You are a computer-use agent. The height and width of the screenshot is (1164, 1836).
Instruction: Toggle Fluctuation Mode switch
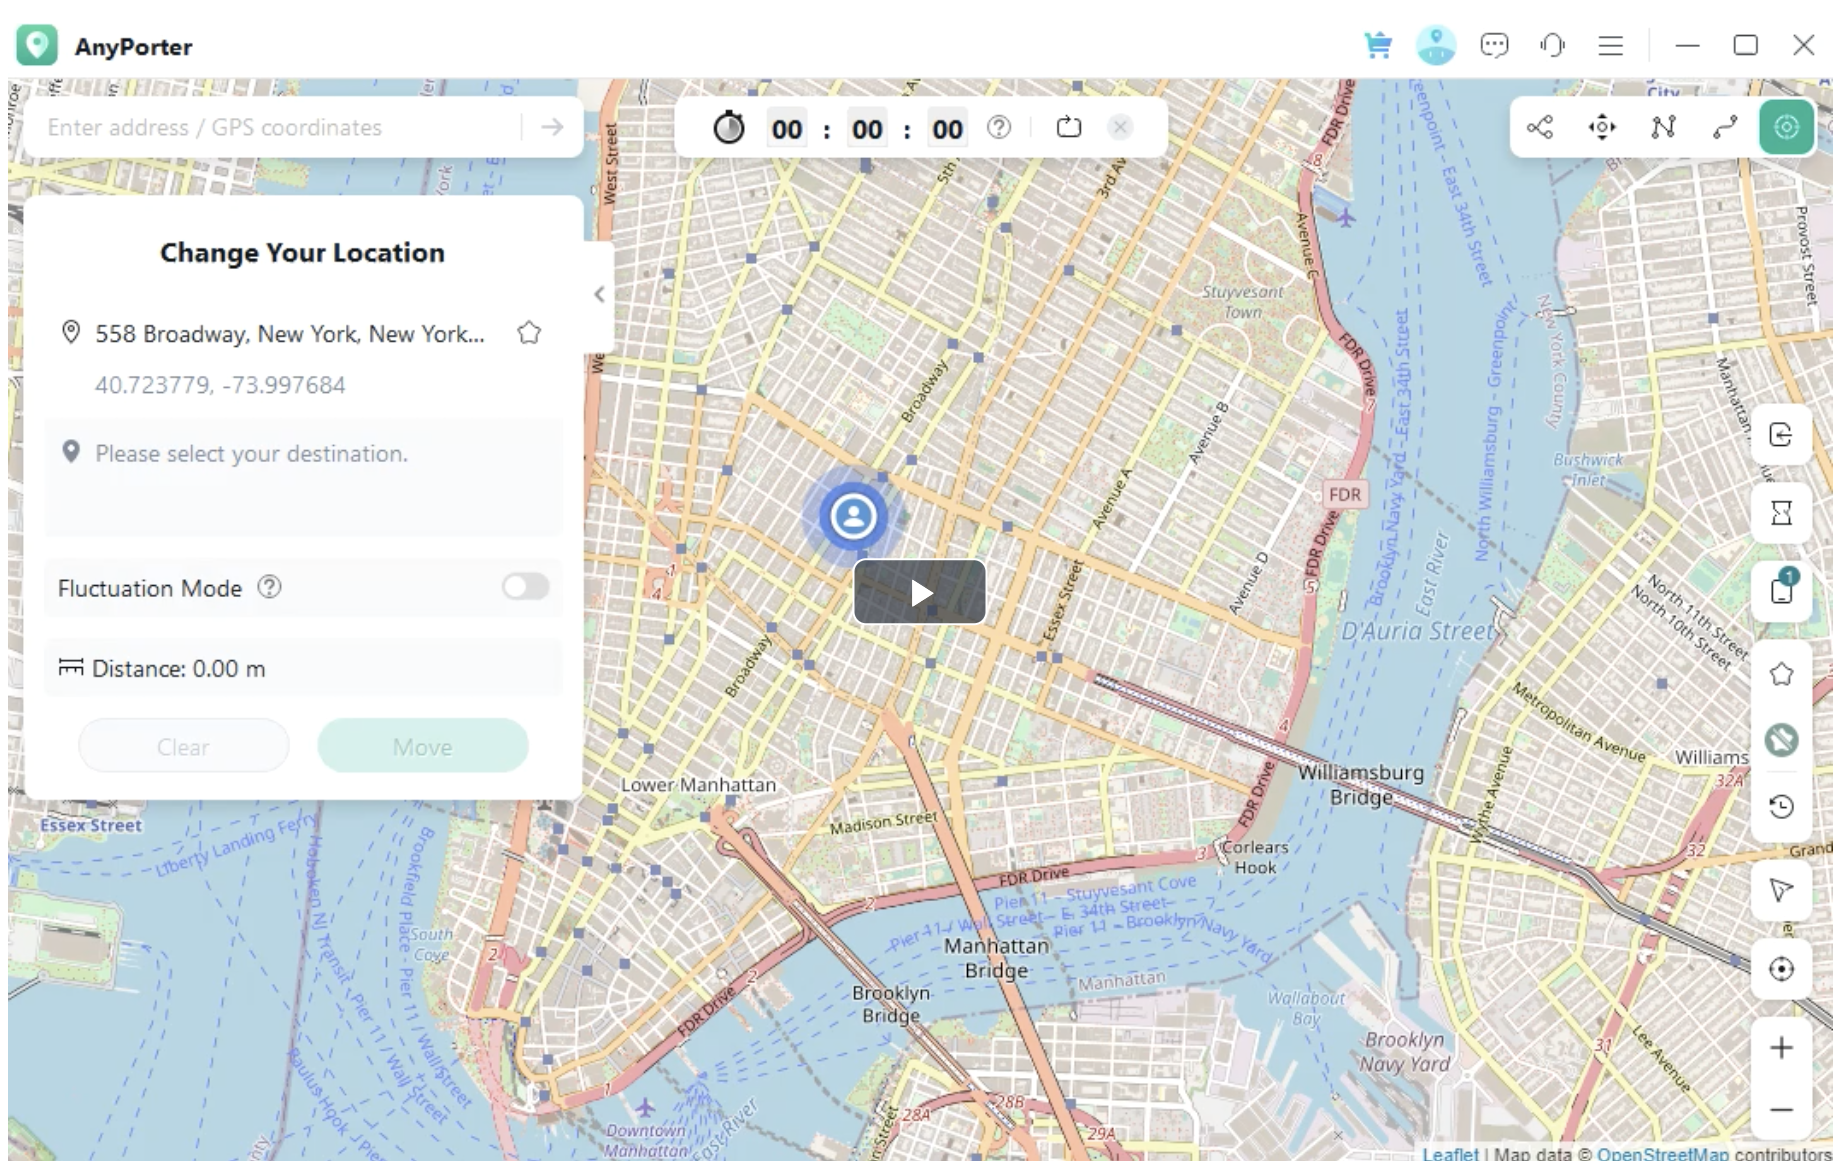pos(526,587)
